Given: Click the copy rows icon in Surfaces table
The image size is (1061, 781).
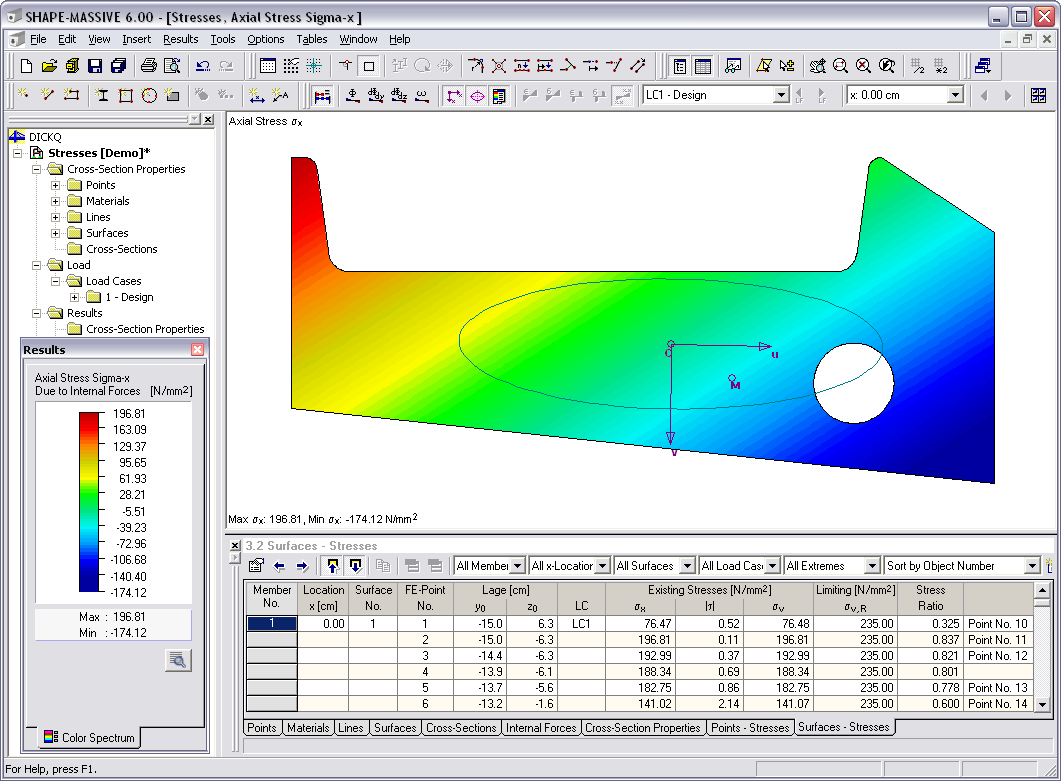Looking at the screenshot, I should (x=383, y=566).
